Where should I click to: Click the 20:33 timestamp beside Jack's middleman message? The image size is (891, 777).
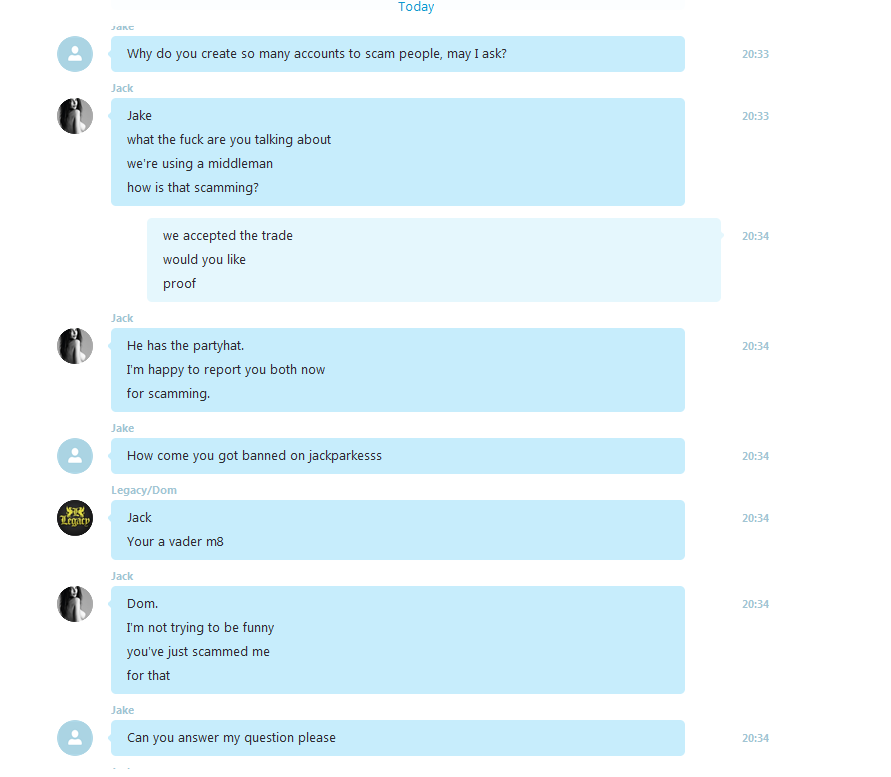click(755, 116)
